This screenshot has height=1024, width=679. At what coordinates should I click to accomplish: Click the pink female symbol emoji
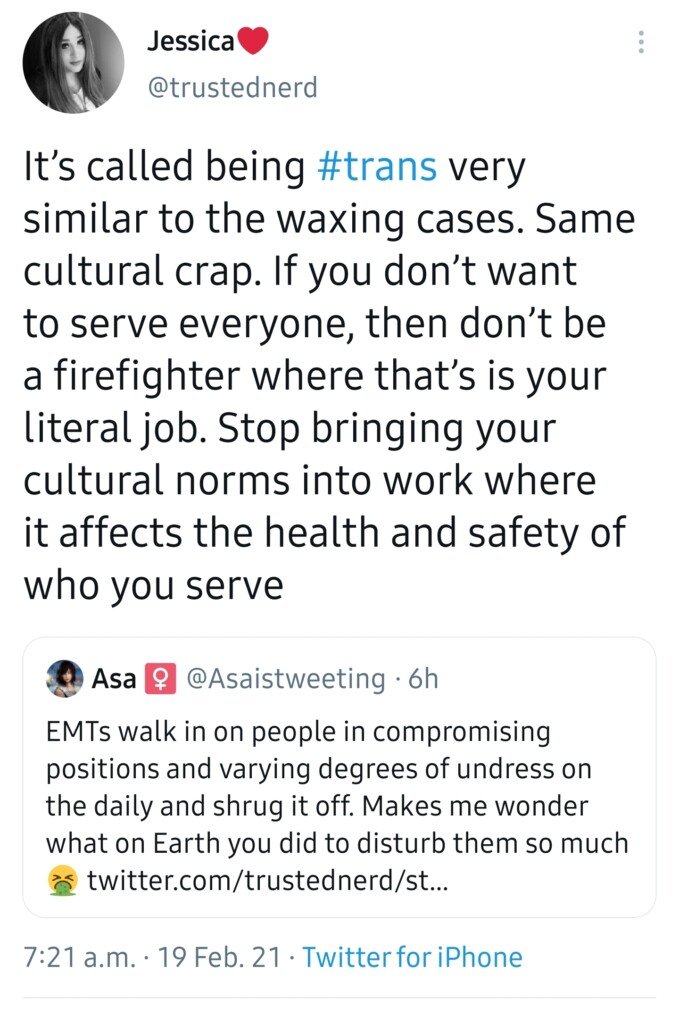coord(160,679)
